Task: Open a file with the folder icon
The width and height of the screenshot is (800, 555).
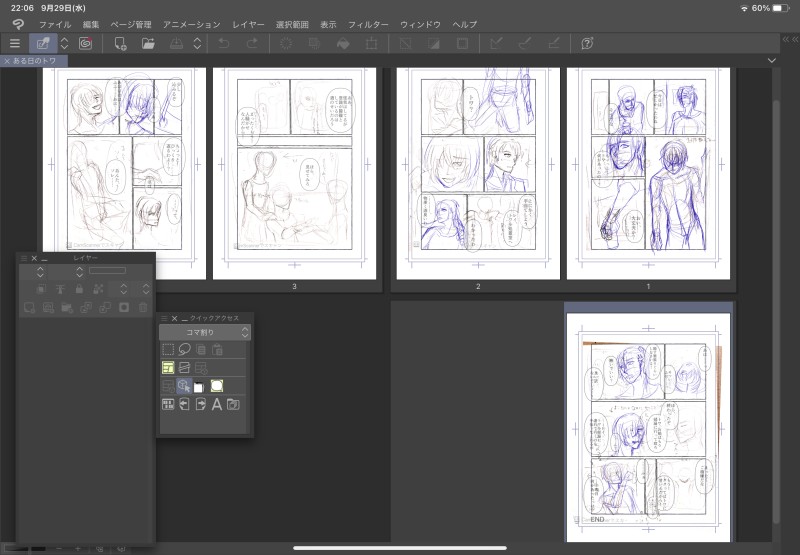Action: coord(148,43)
